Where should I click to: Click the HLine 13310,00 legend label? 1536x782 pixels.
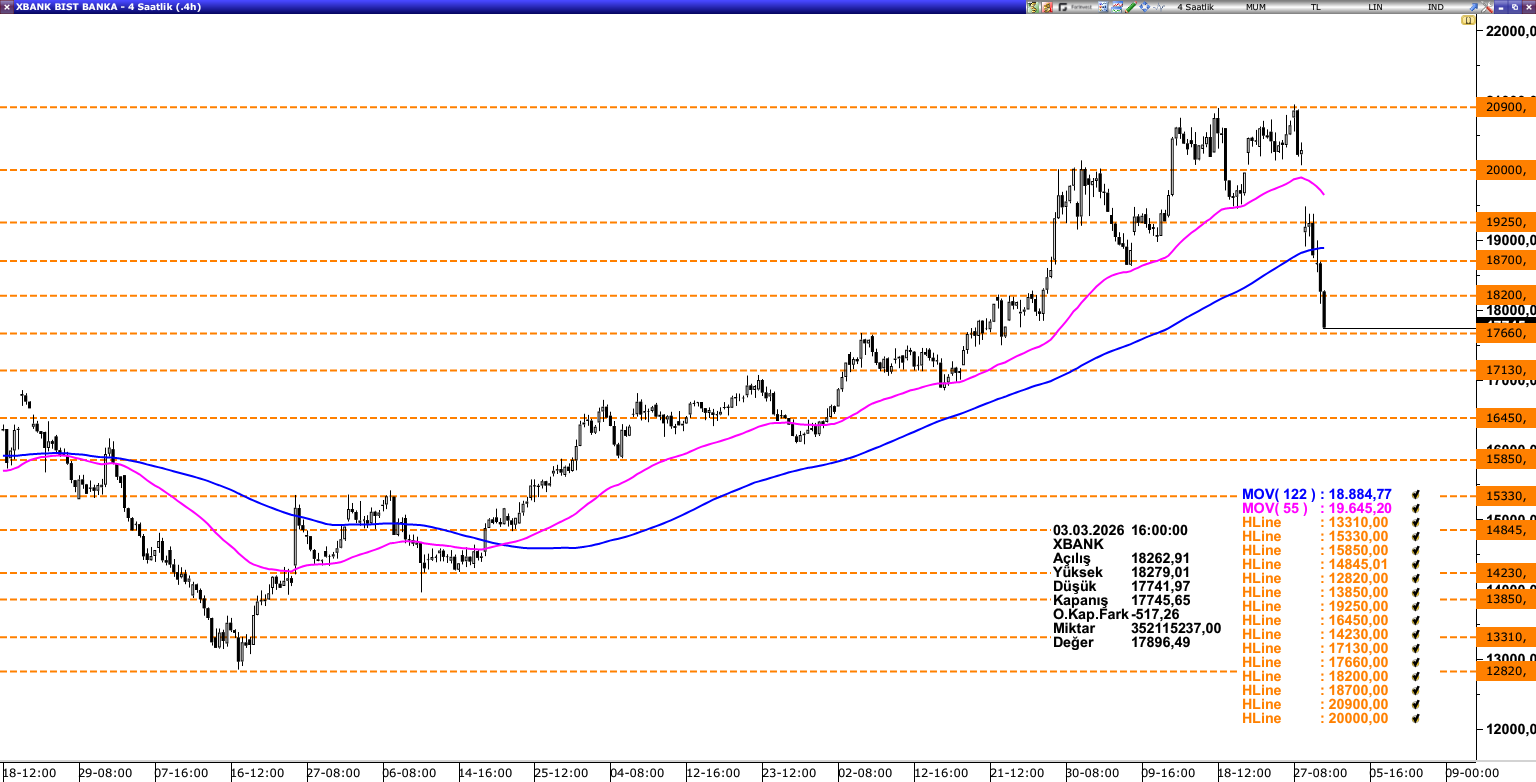coord(1315,522)
